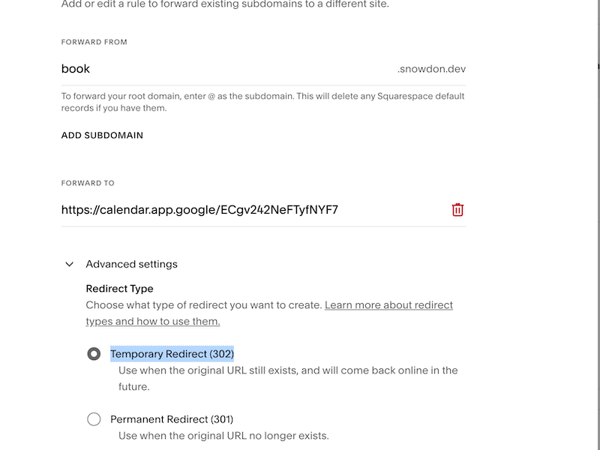
Task: Click the temporary redirect description text
Action: (287, 377)
